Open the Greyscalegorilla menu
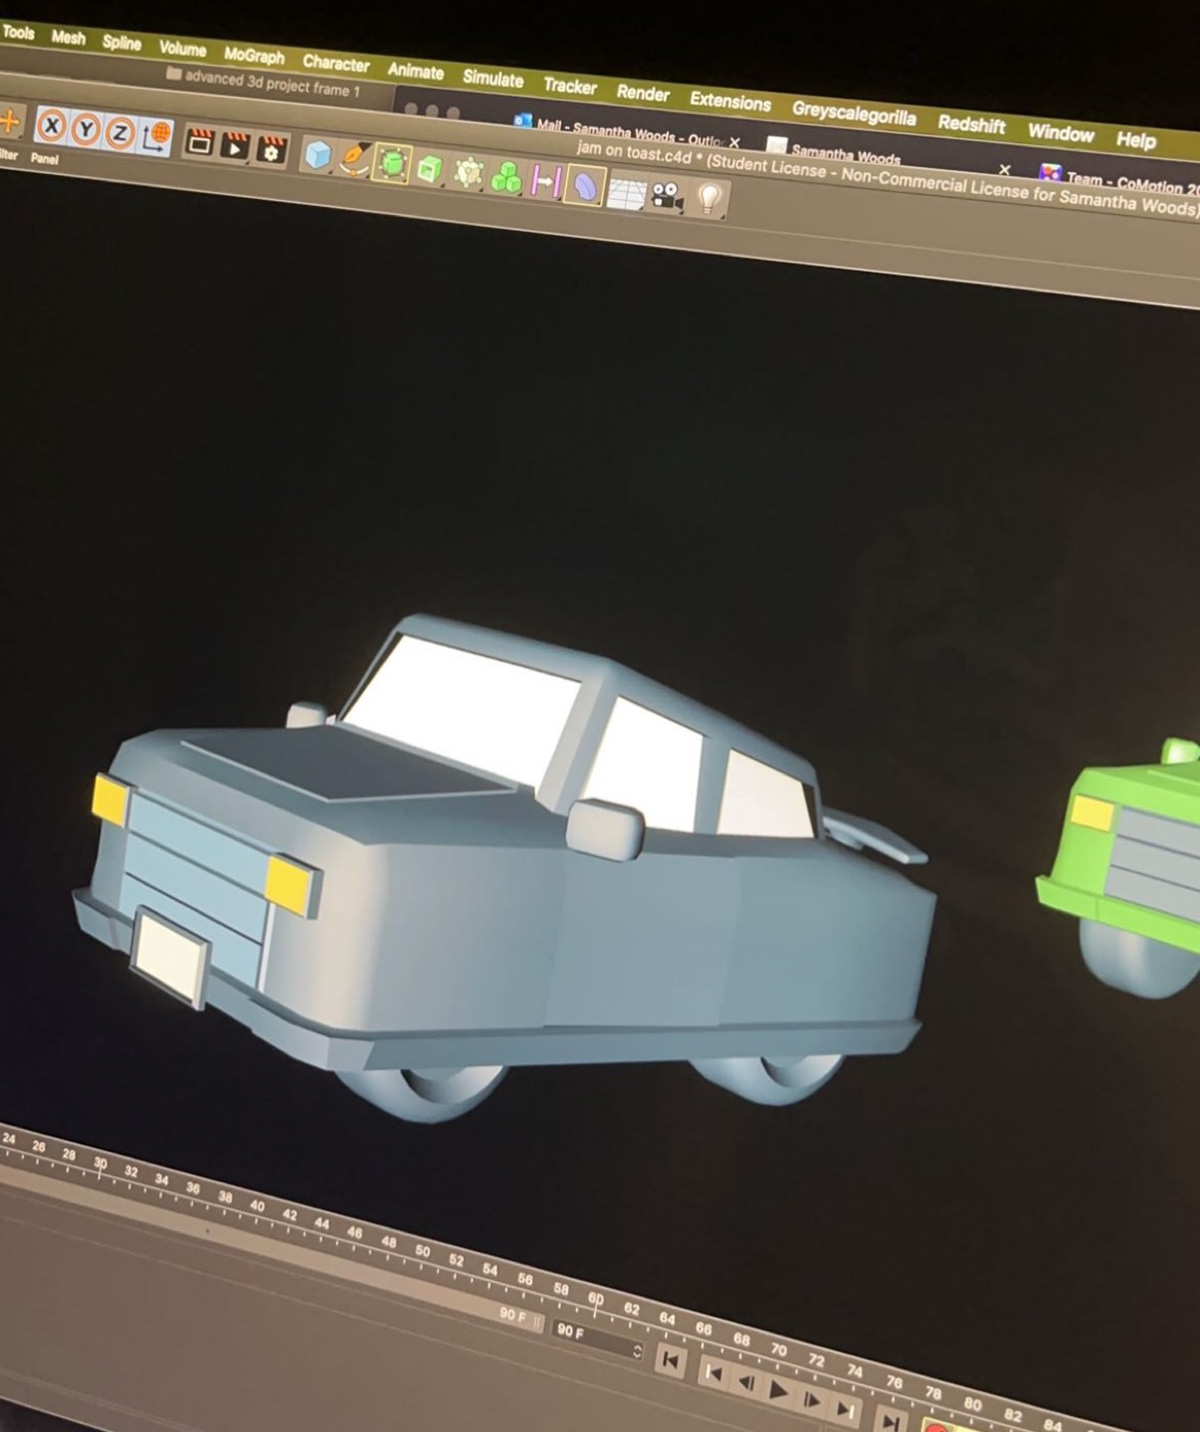This screenshot has width=1200, height=1432. coord(854,114)
